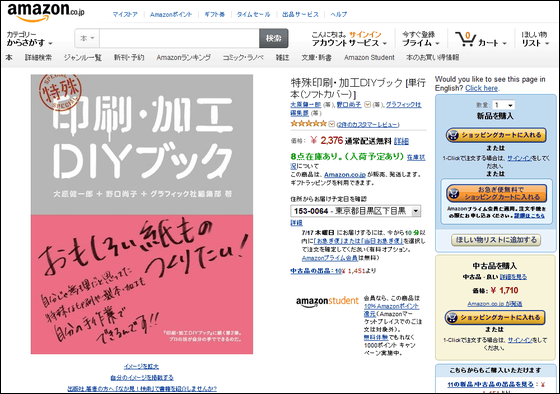Click ほしい物リストに追加する button
This screenshot has height=394, width=560.
coord(496,240)
